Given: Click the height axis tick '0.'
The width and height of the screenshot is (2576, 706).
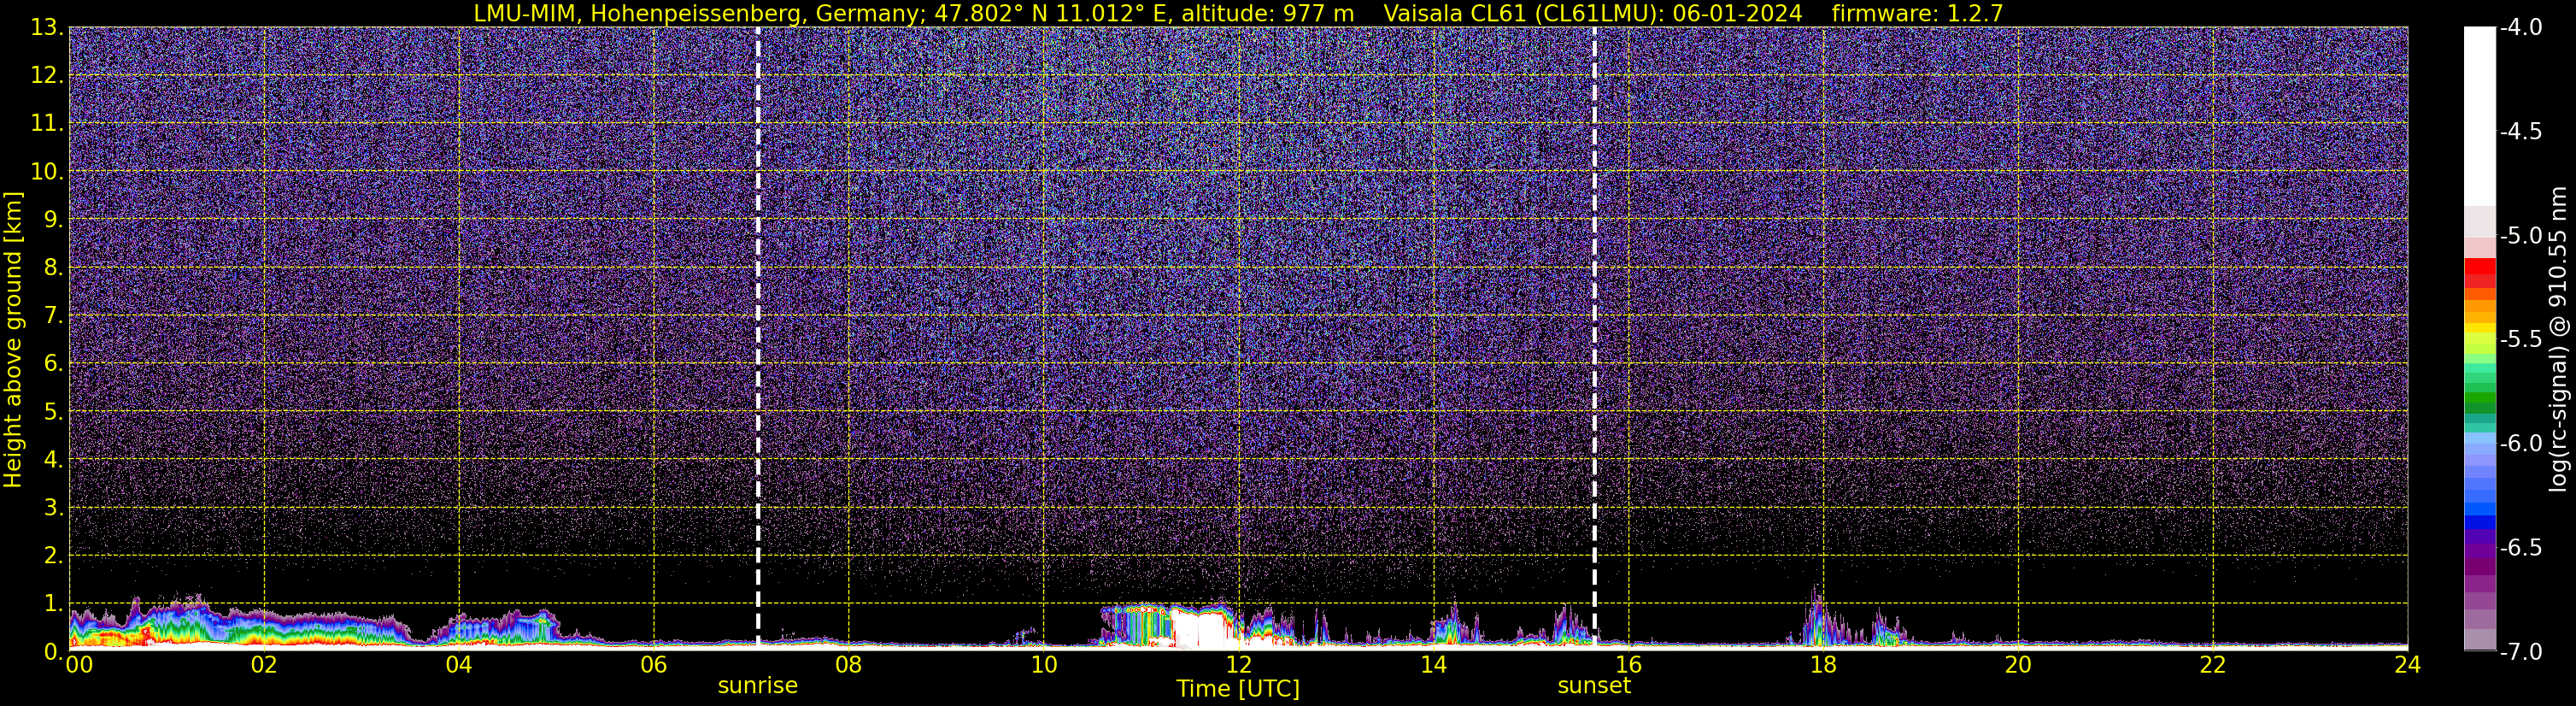Looking at the screenshot, I should (54, 652).
